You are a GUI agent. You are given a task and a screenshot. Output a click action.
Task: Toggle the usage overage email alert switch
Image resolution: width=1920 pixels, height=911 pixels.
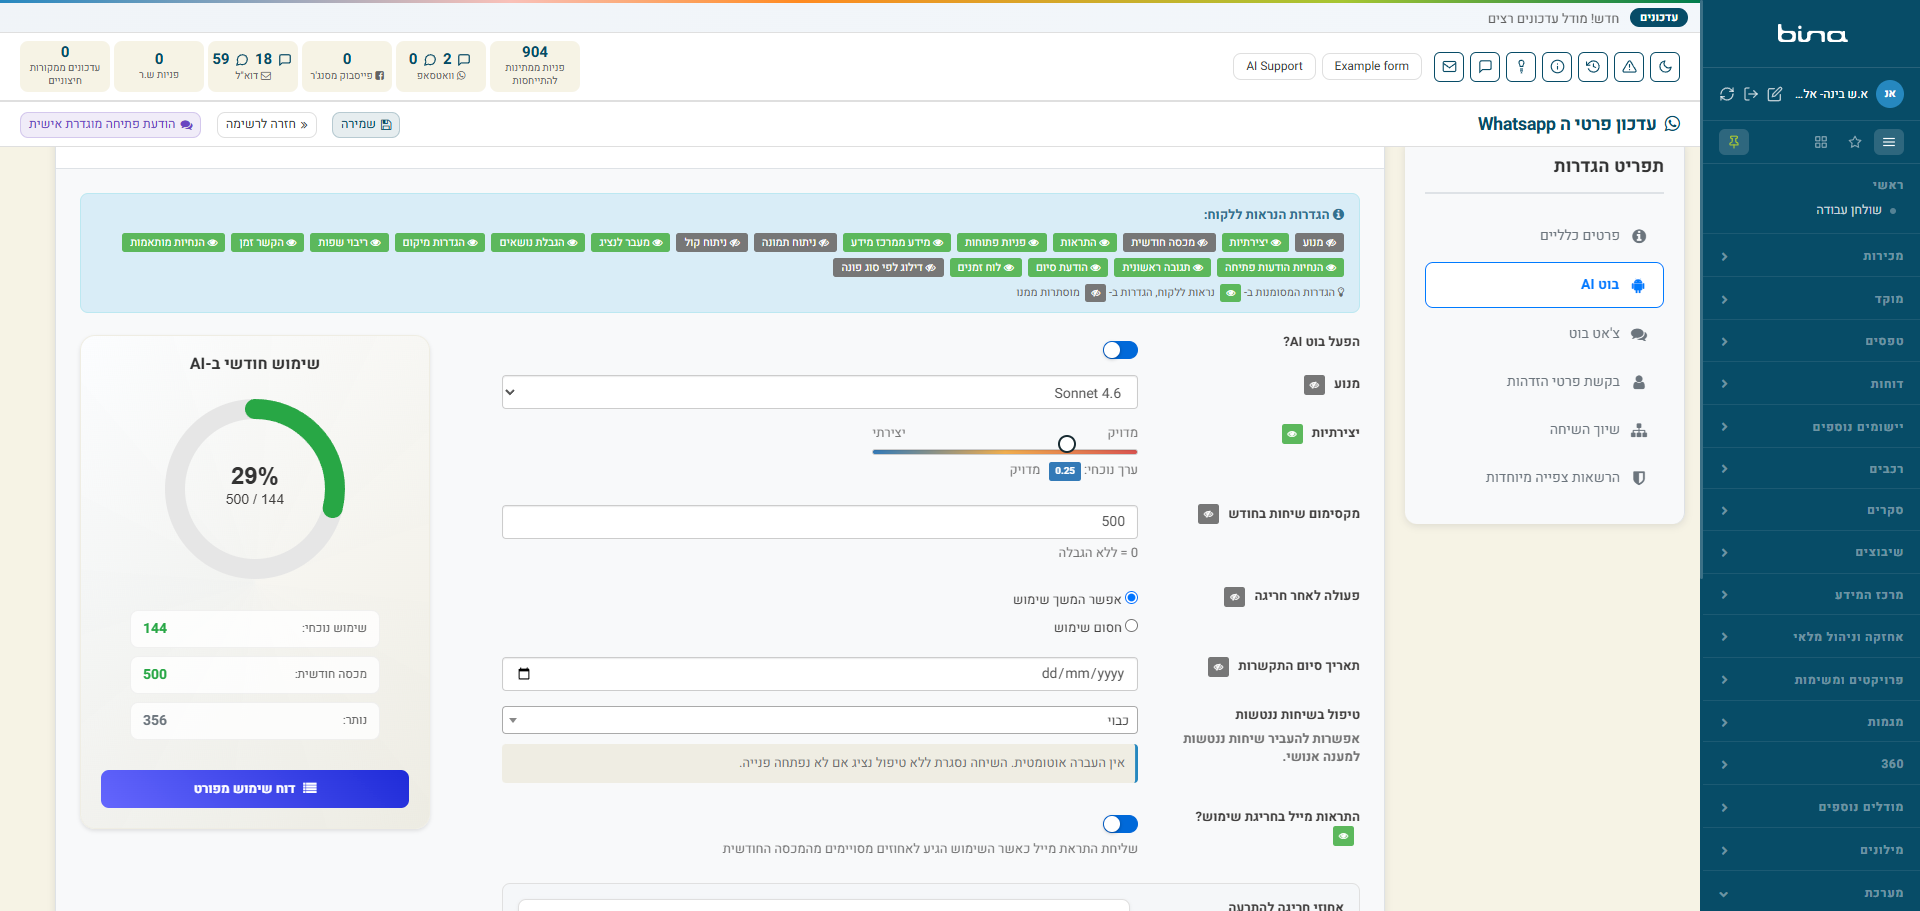coord(1120,824)
